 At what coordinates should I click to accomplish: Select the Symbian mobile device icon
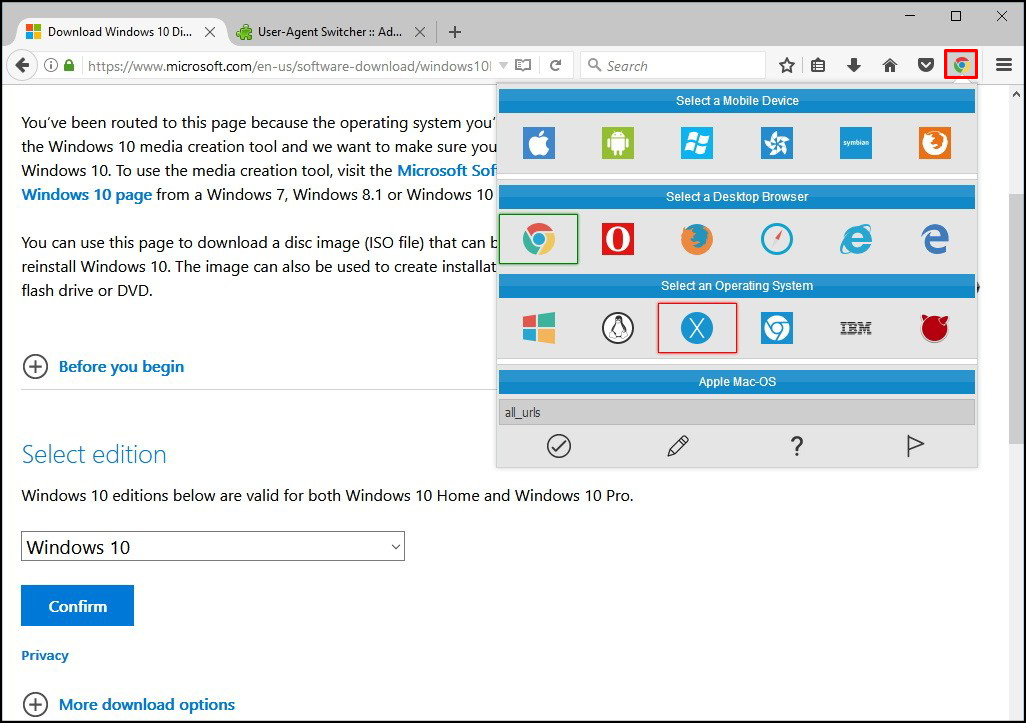(856, 143)
